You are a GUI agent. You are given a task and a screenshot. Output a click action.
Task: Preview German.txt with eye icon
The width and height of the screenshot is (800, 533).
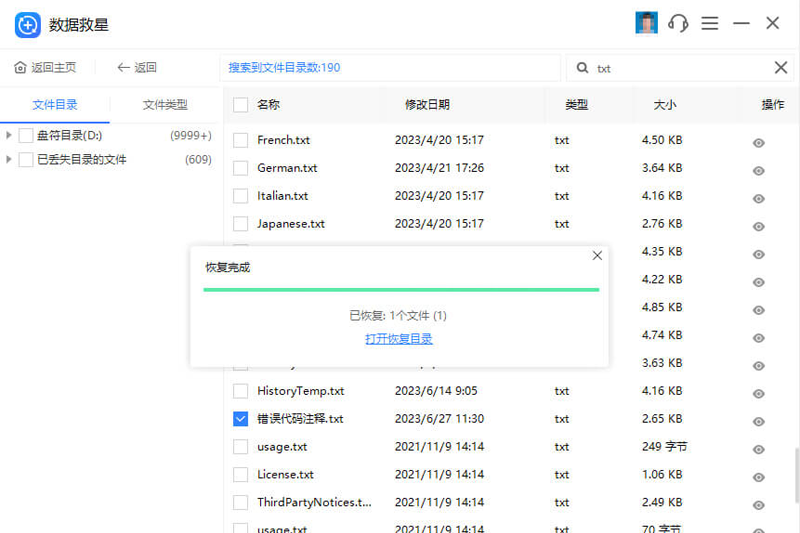(x=759, y=171)
